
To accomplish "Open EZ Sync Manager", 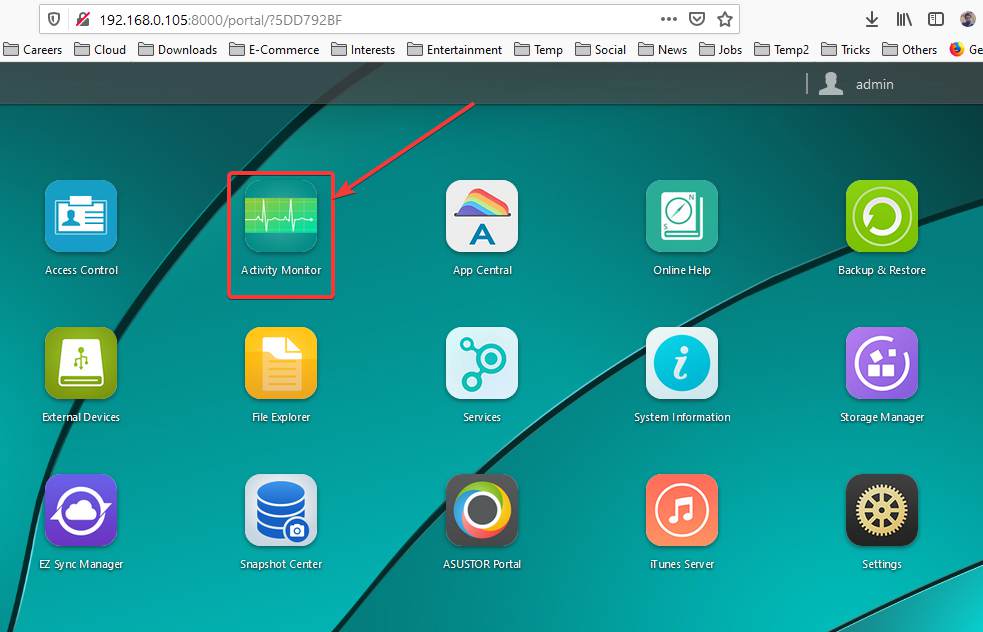I will [81, 510].
